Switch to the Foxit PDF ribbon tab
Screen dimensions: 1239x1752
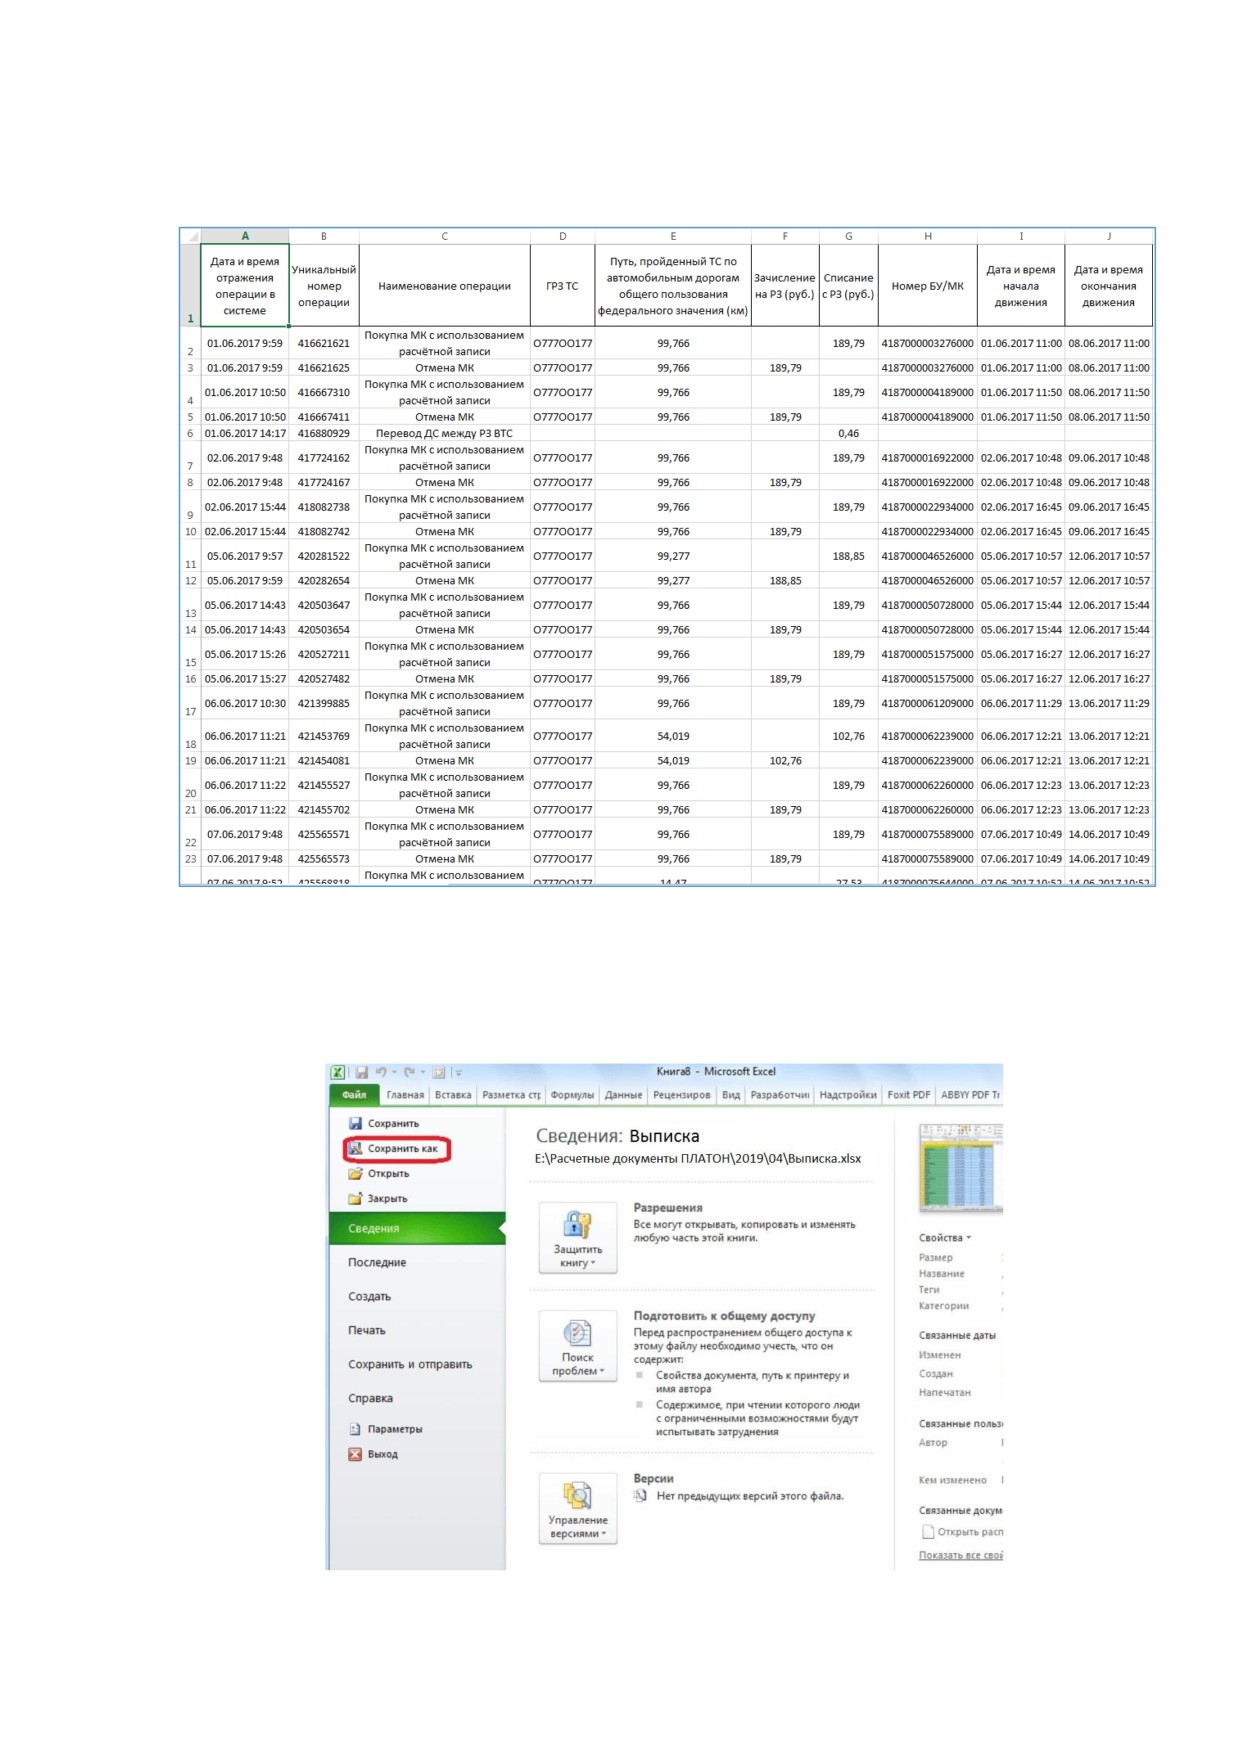tap(908, 1095)
